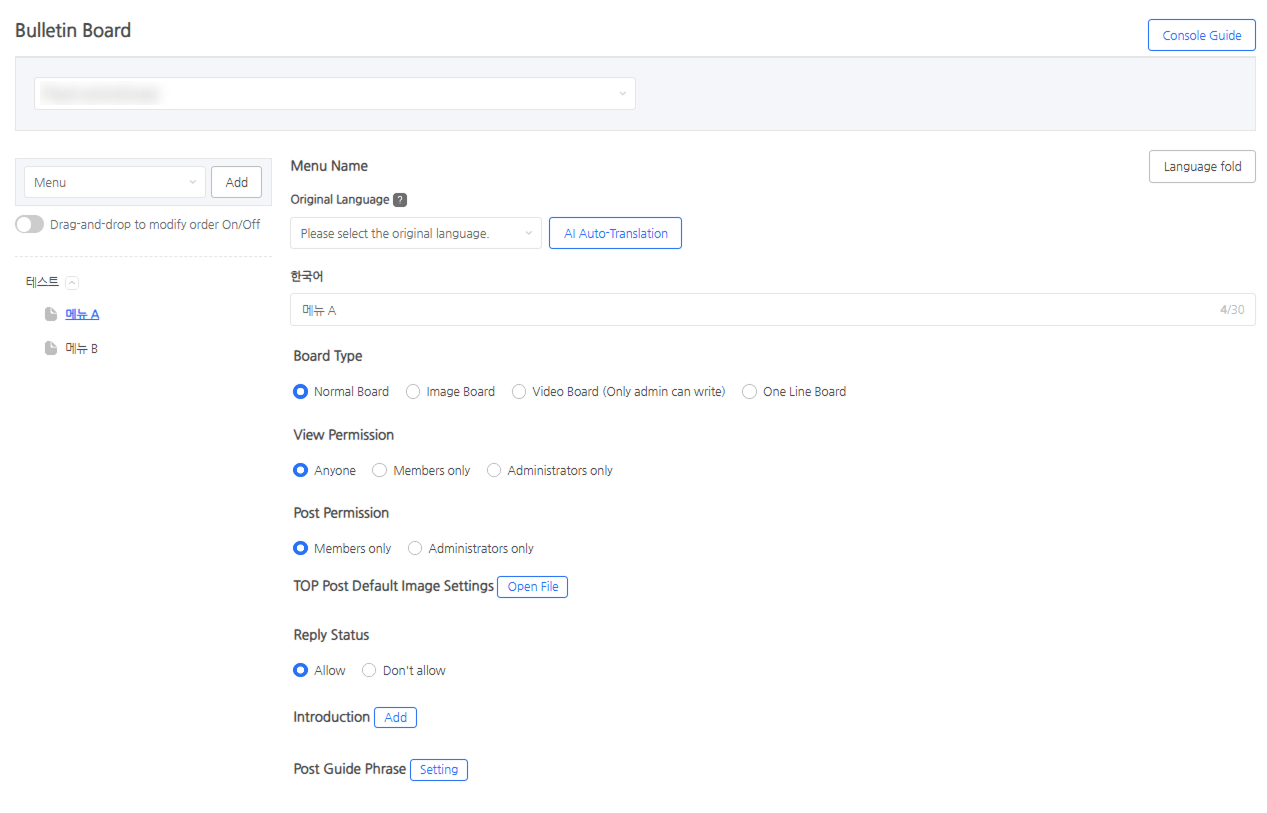Choose Video Board type option
1267x813 pixels.
(519, 392)
